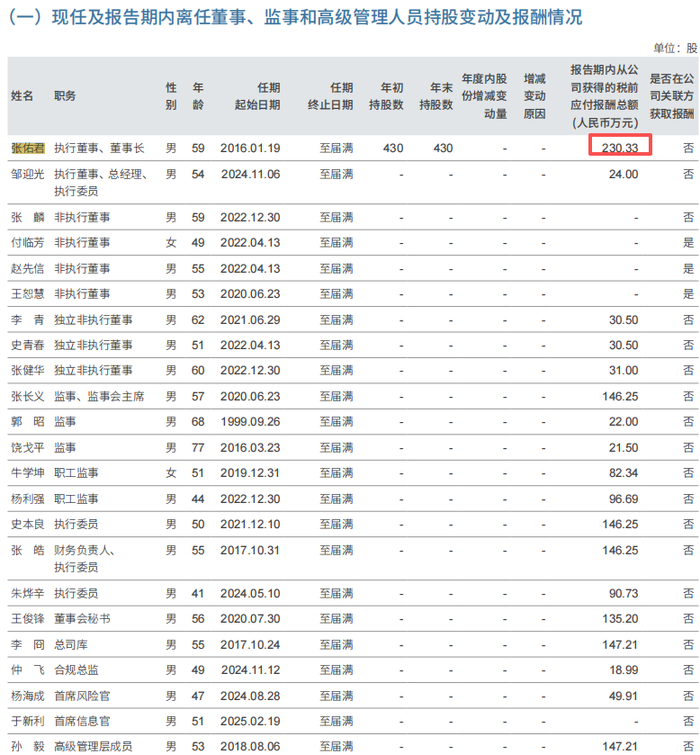This screenshot has width=700, height=755.
Task: Select the name 李青
Action: [28, 320]
